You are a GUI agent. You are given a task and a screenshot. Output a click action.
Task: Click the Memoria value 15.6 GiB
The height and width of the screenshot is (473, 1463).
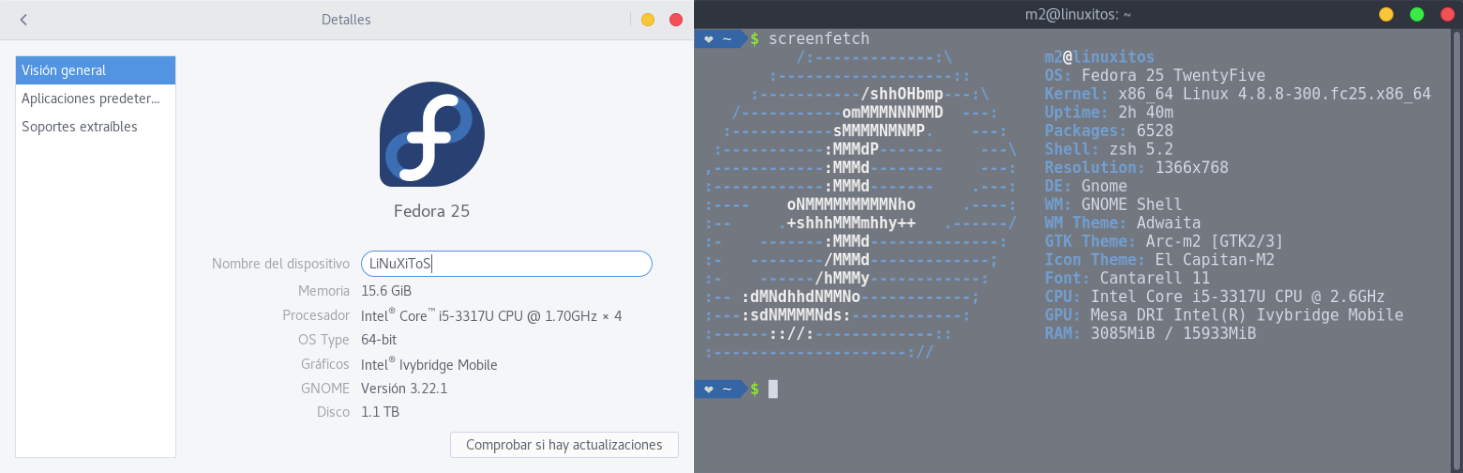386,291
